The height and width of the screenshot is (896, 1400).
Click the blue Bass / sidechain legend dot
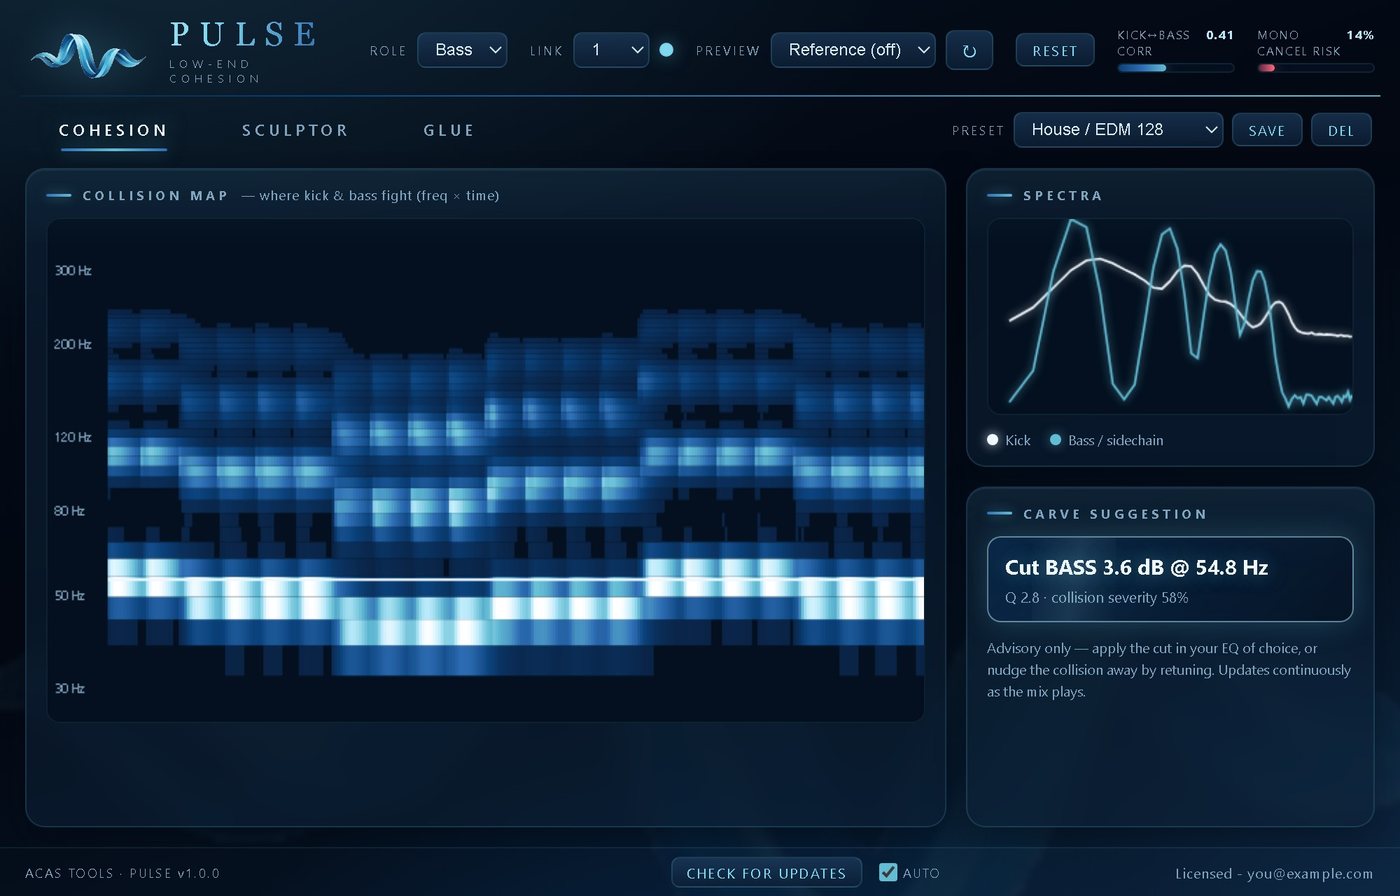1055,440
